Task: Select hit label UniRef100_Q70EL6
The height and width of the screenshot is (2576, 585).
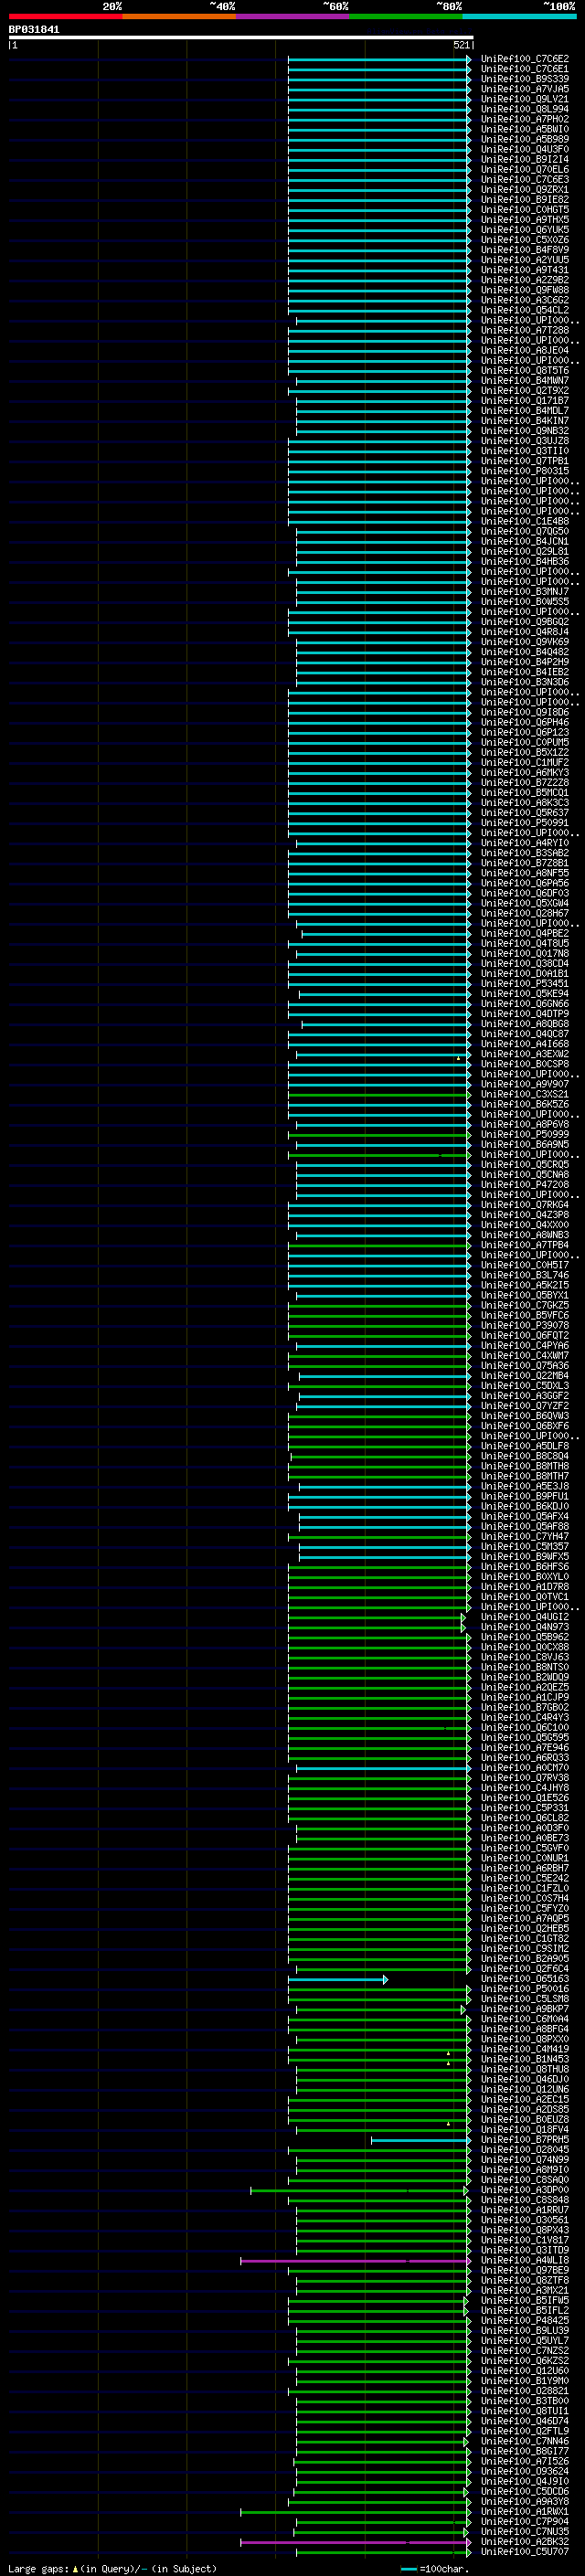Action: point(524,169)
